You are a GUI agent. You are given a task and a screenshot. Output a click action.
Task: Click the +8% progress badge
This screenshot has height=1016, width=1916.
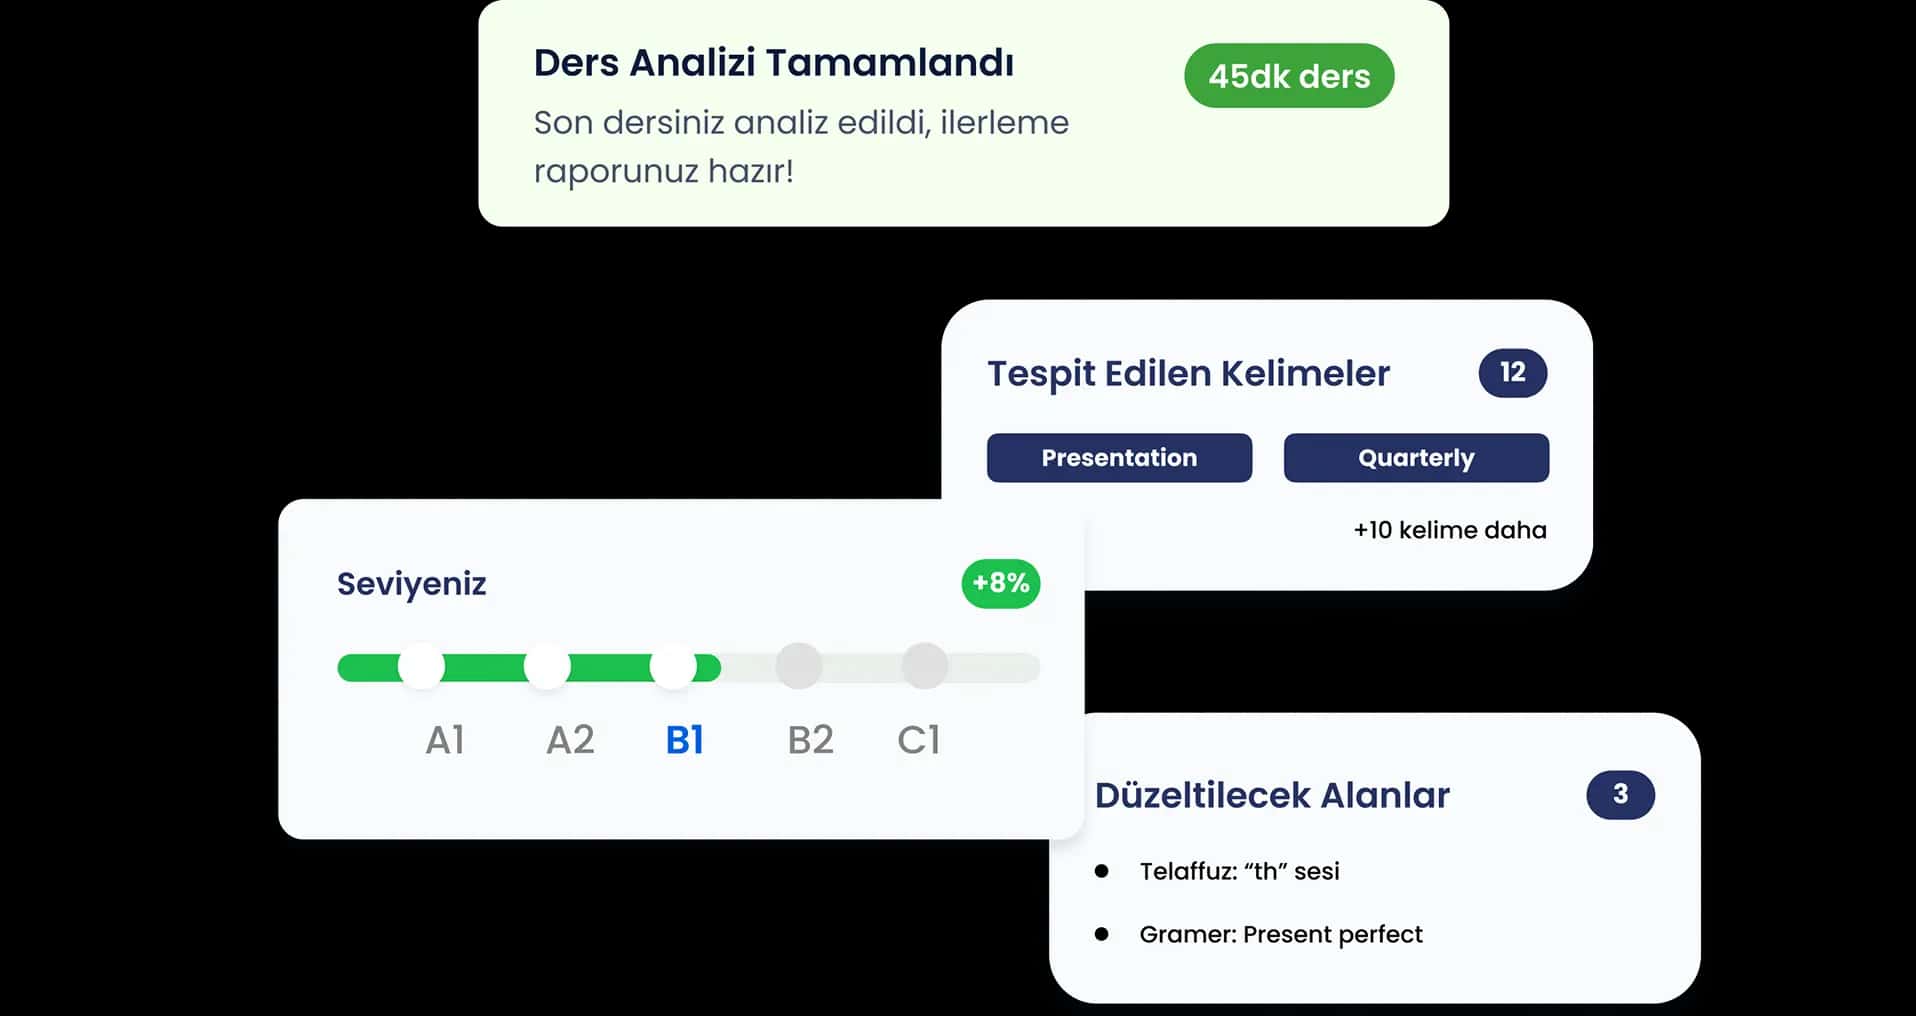point(1001,584)
